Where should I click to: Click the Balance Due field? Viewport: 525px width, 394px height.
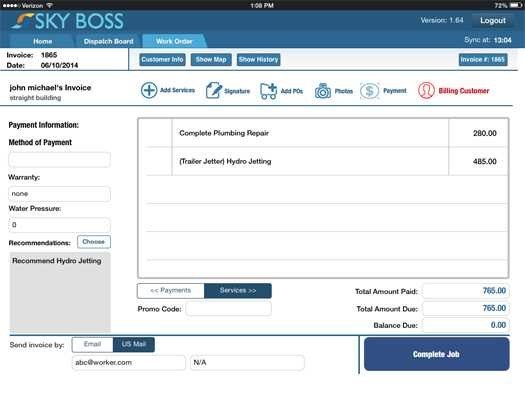pos(466,325)
